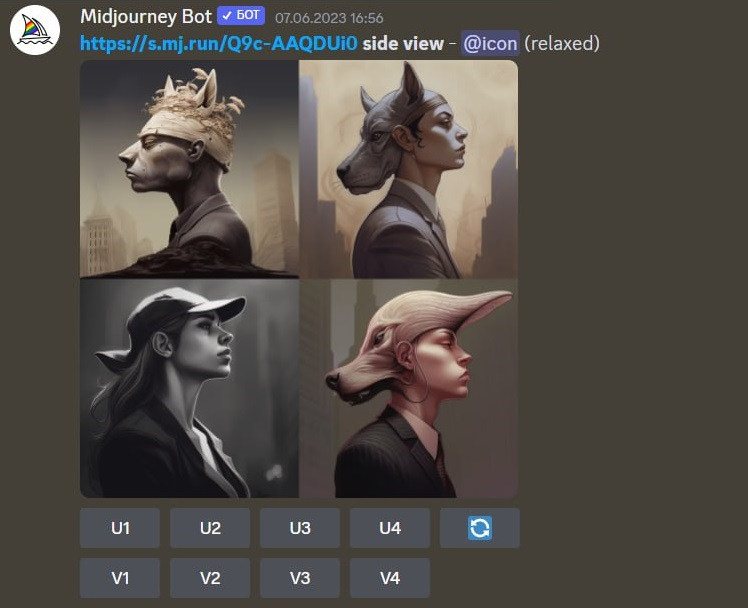Open the bottom-right dog-hat figure image
748x608 pixels.
tap(409, 389)
